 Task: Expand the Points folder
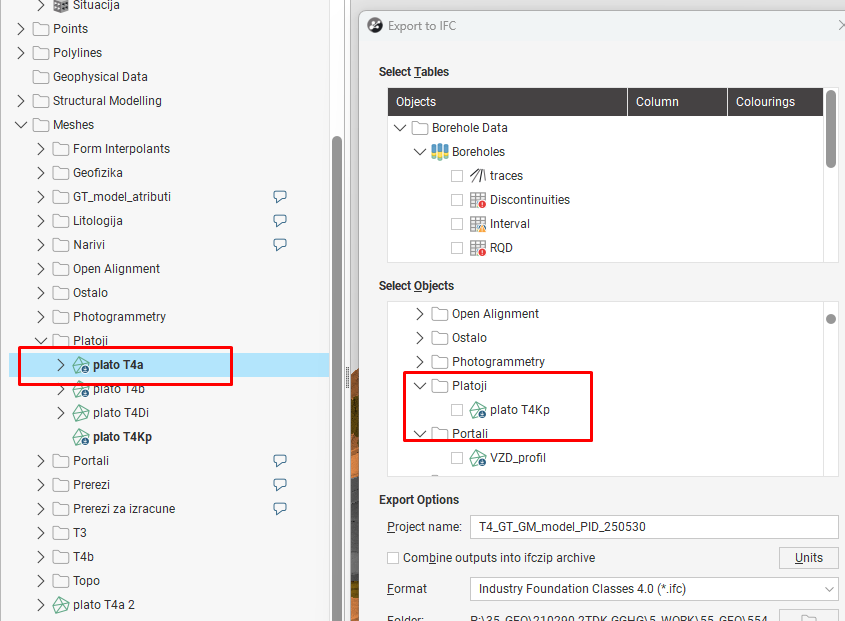(x=21, y=29)
